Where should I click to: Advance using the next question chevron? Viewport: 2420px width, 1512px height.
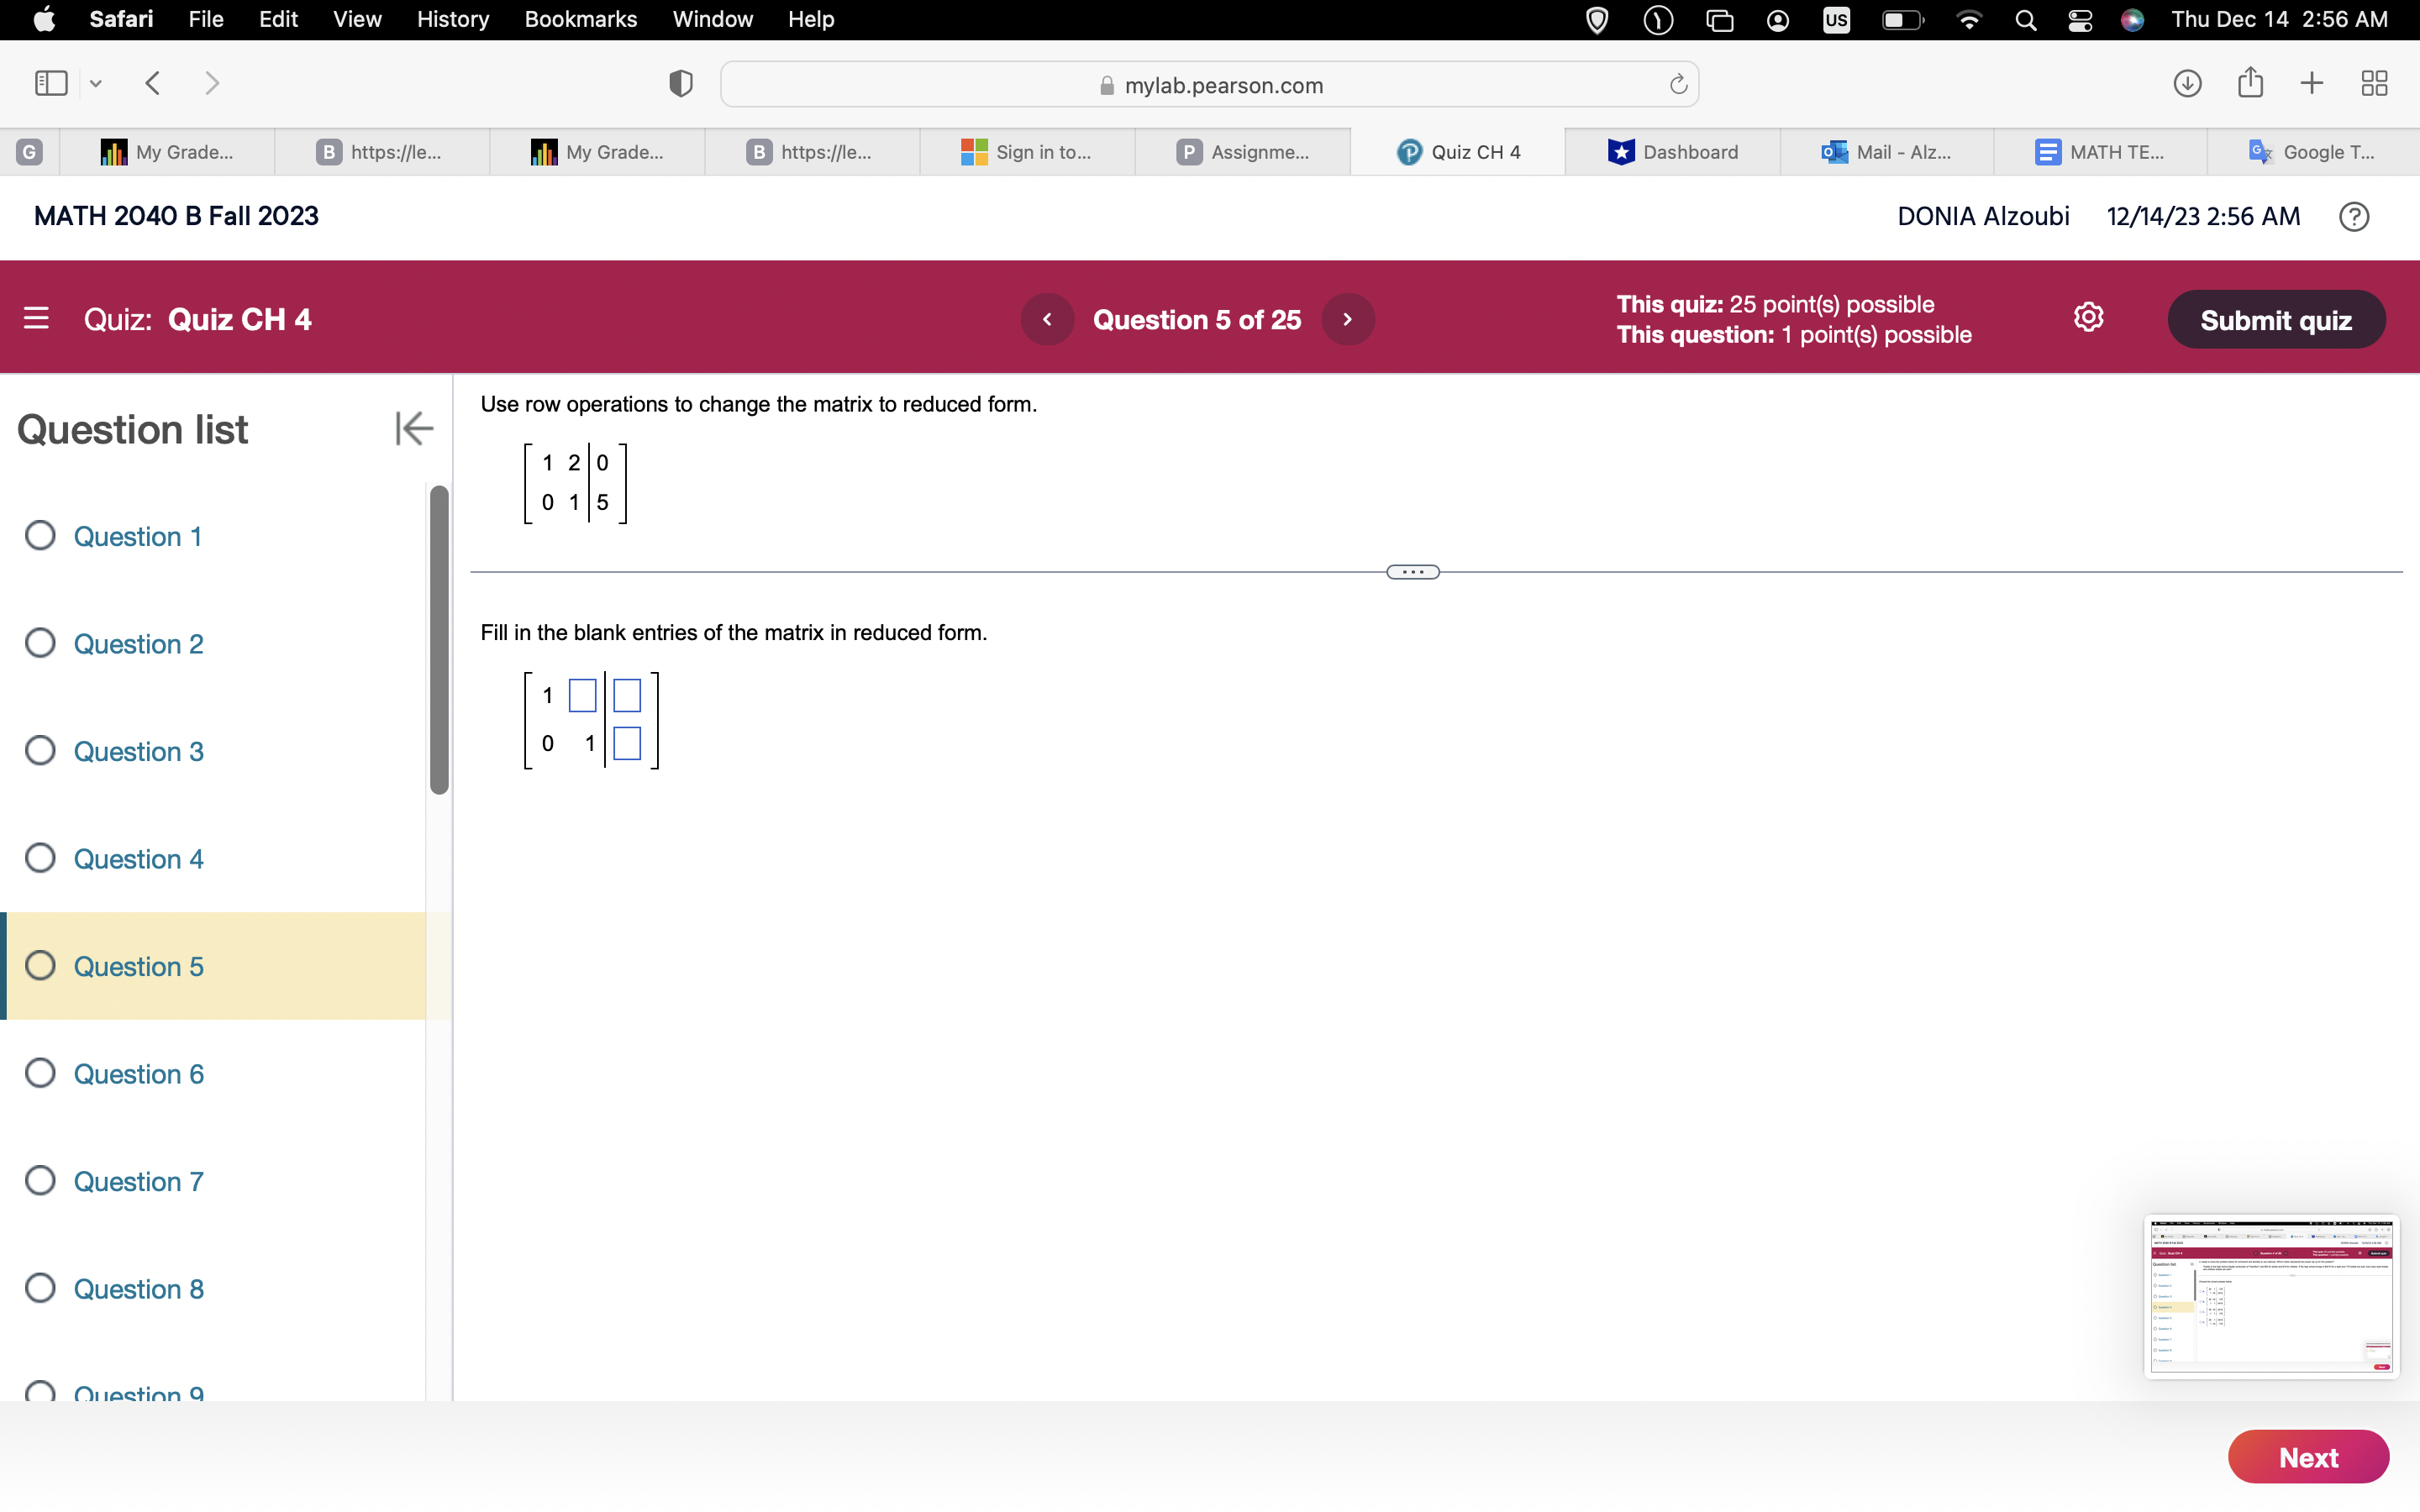tap(1348, 318)
